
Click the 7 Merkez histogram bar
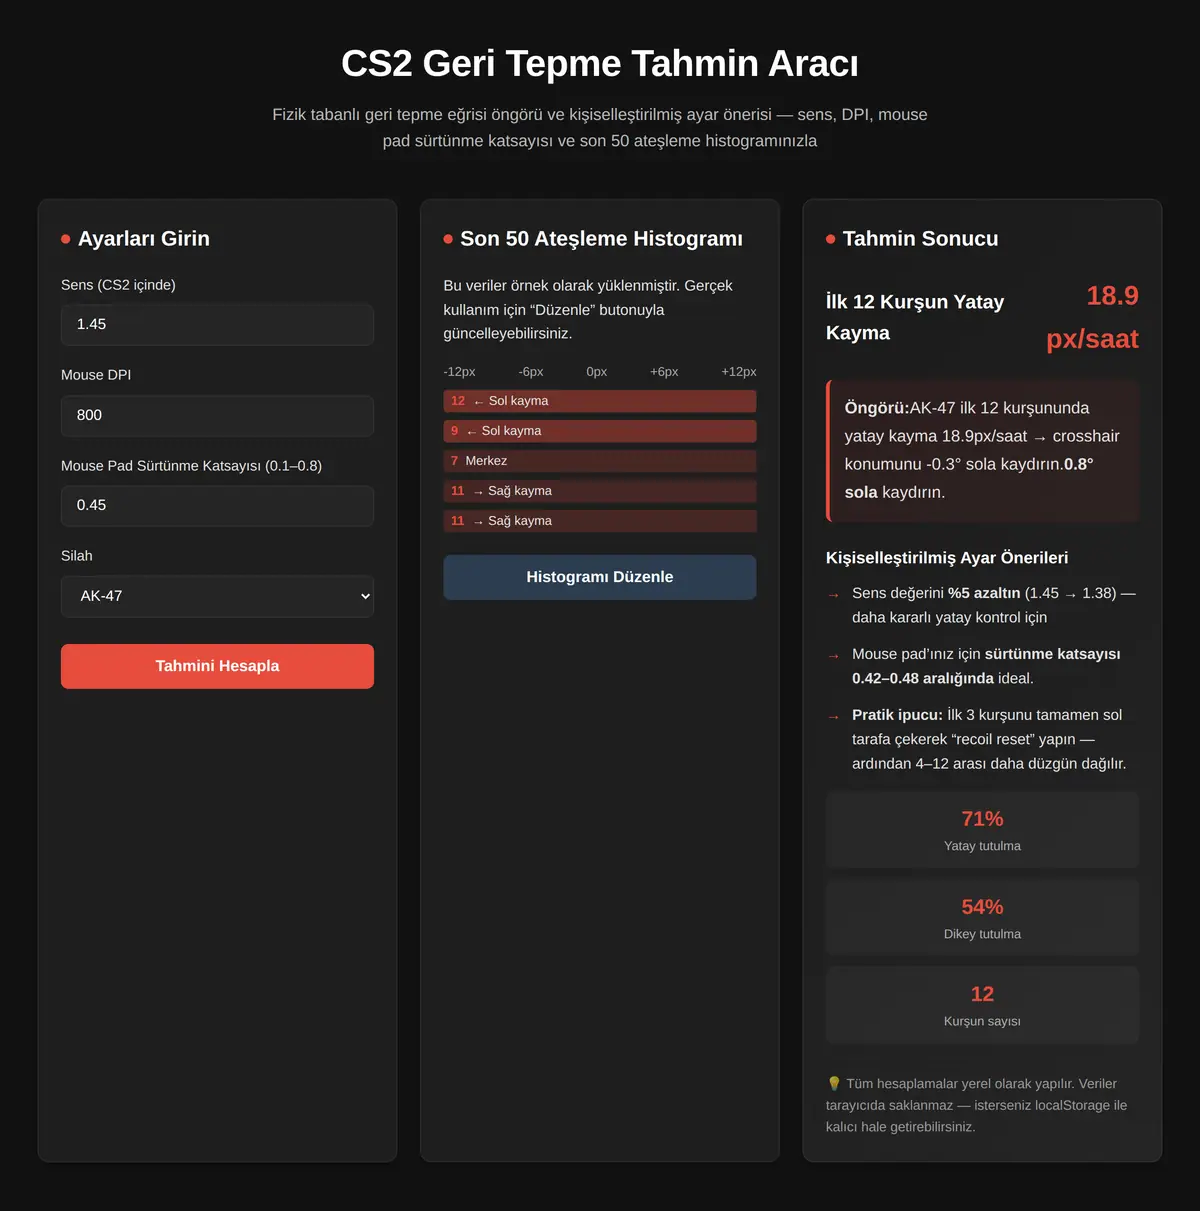(600, 461)
